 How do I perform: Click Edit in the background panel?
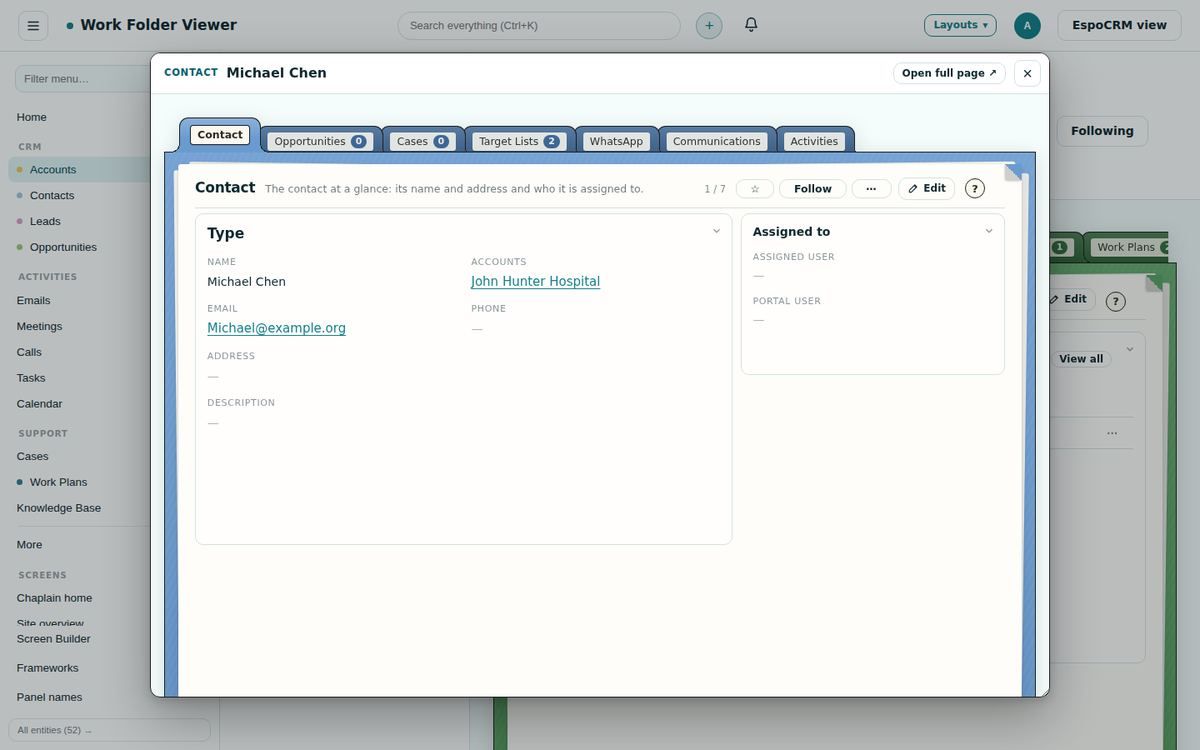point(1069,299)
